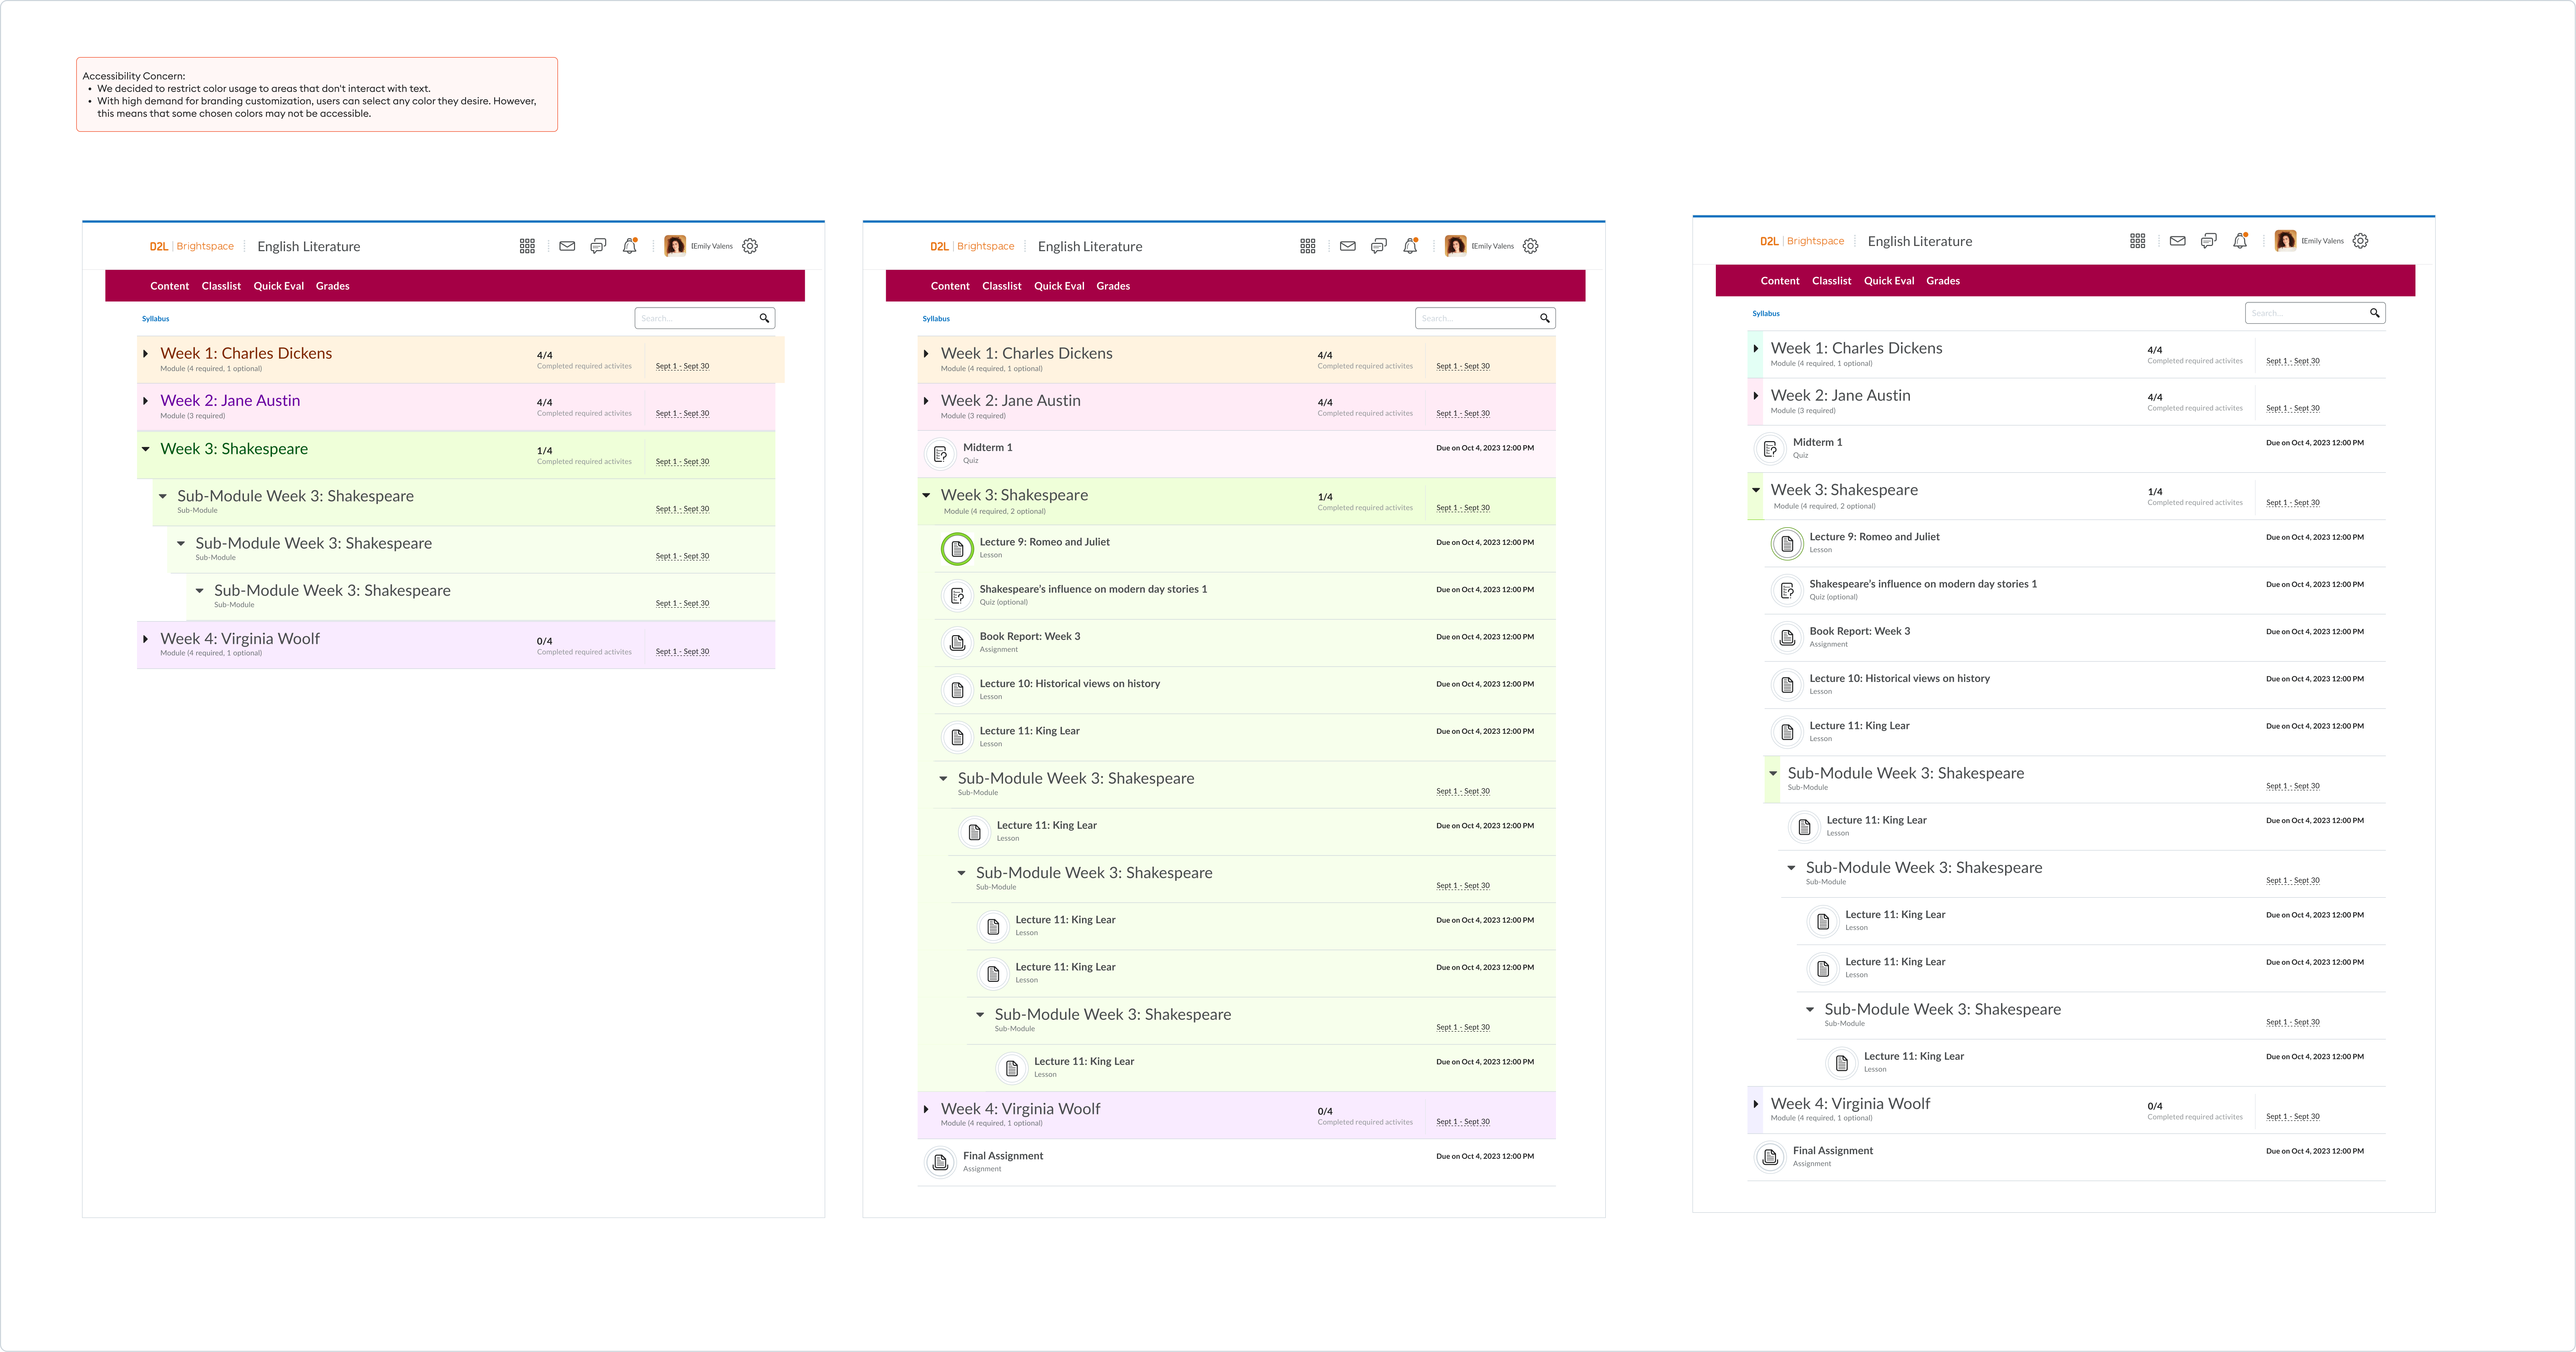Collapse Week 3: Shakespeare in middle mockup
Viewport: 2576px width, 1352px height.
coord(926,495)
